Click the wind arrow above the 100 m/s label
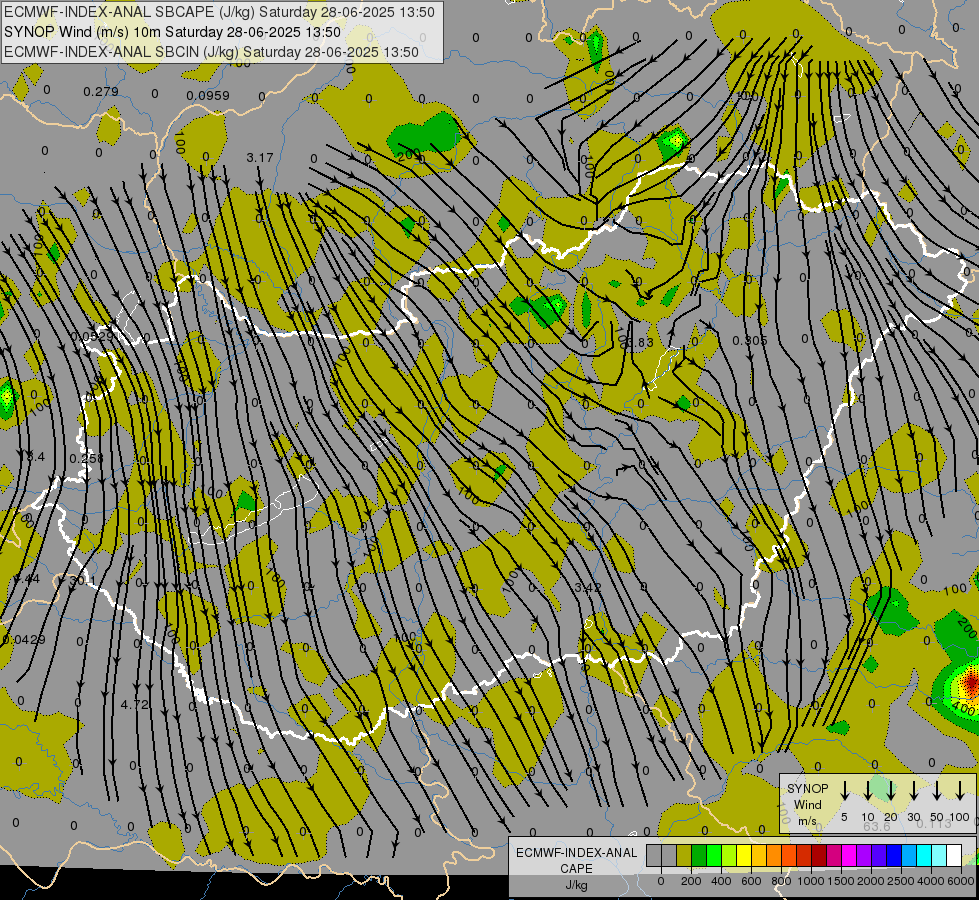This screenshot has height=900, width=979. pyautogui.click(x=960, y=790)
